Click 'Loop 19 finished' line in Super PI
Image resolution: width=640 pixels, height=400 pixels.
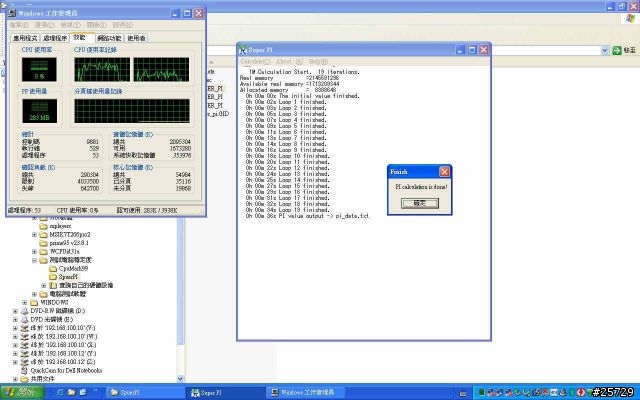[287, 210]
